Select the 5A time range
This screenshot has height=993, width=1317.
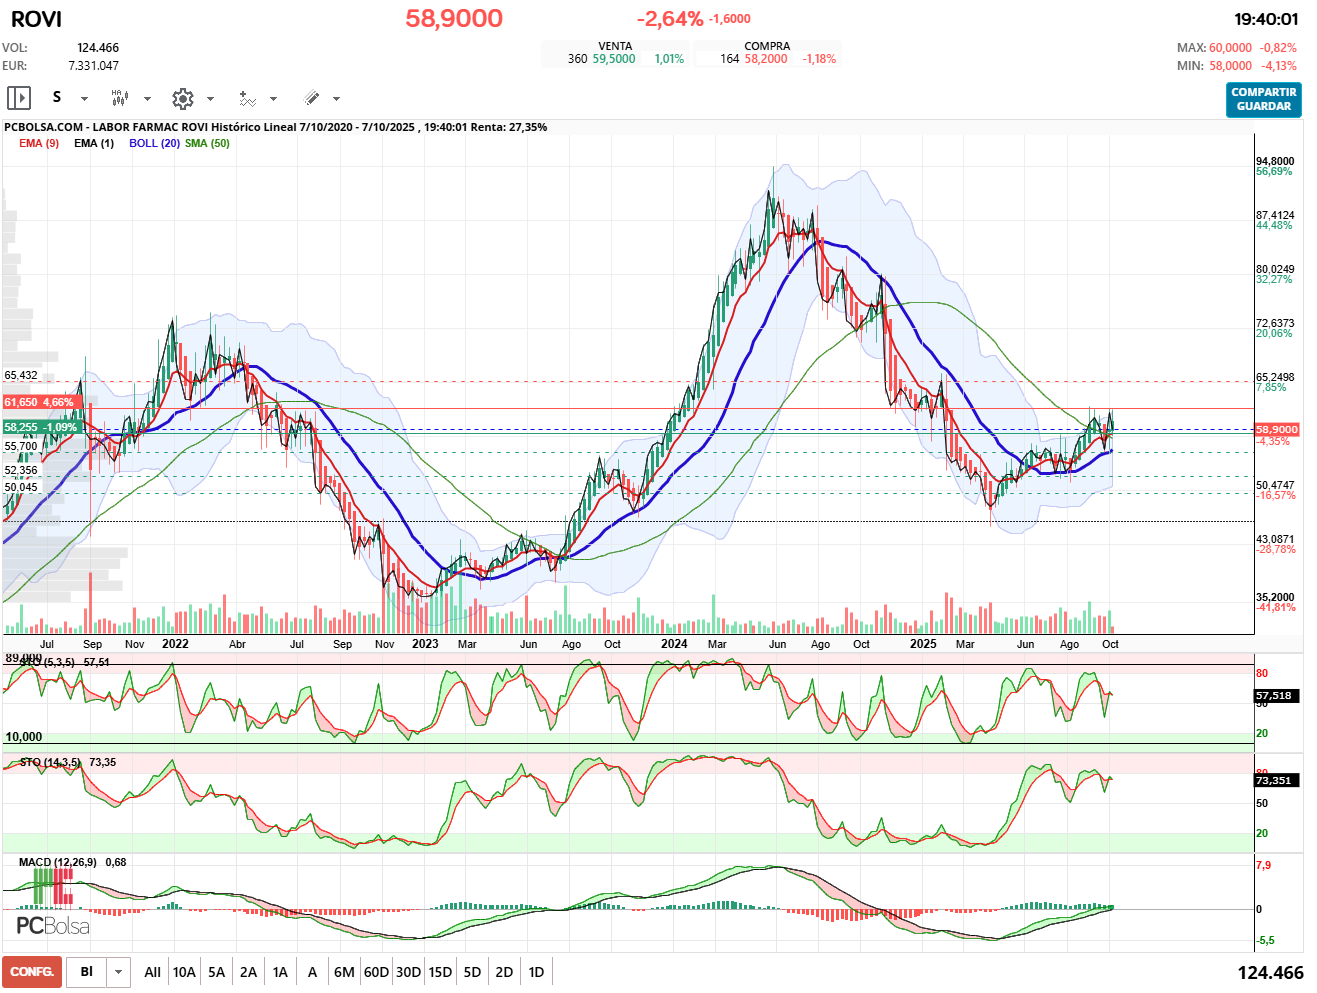216,972
